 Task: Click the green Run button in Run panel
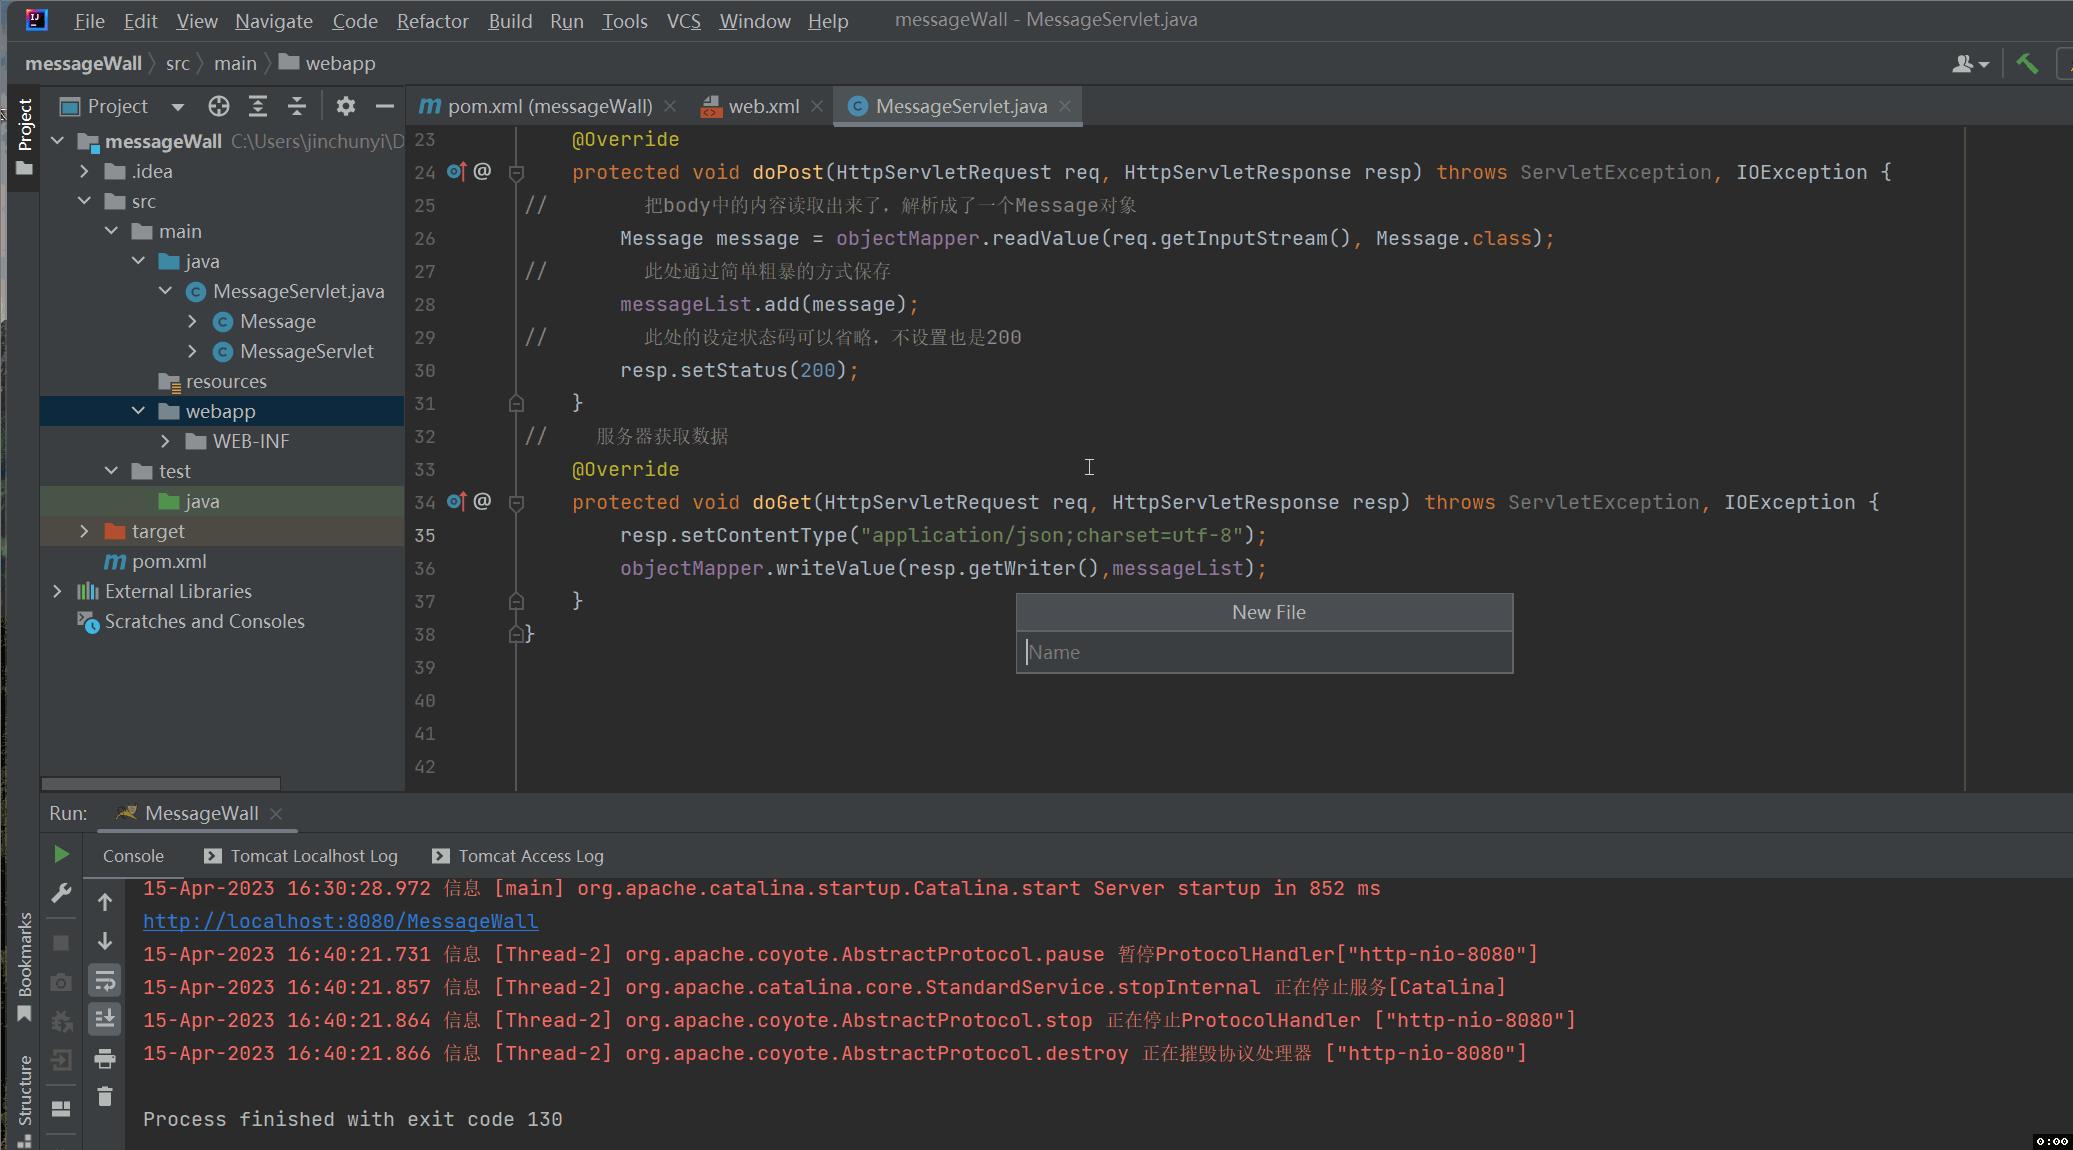(x=61, y=854)
